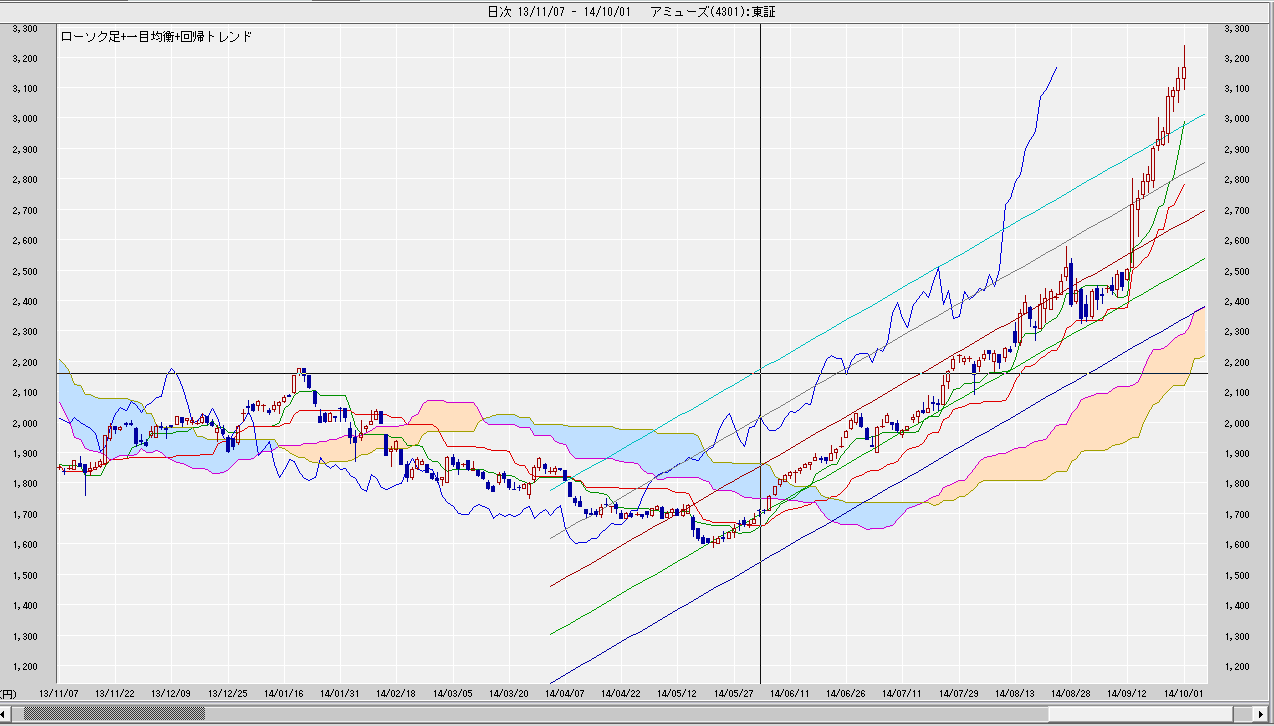Click the 14/04/07 date axis label
The width and height of the screenshot is (1274, 726).
tap(566, 692)
